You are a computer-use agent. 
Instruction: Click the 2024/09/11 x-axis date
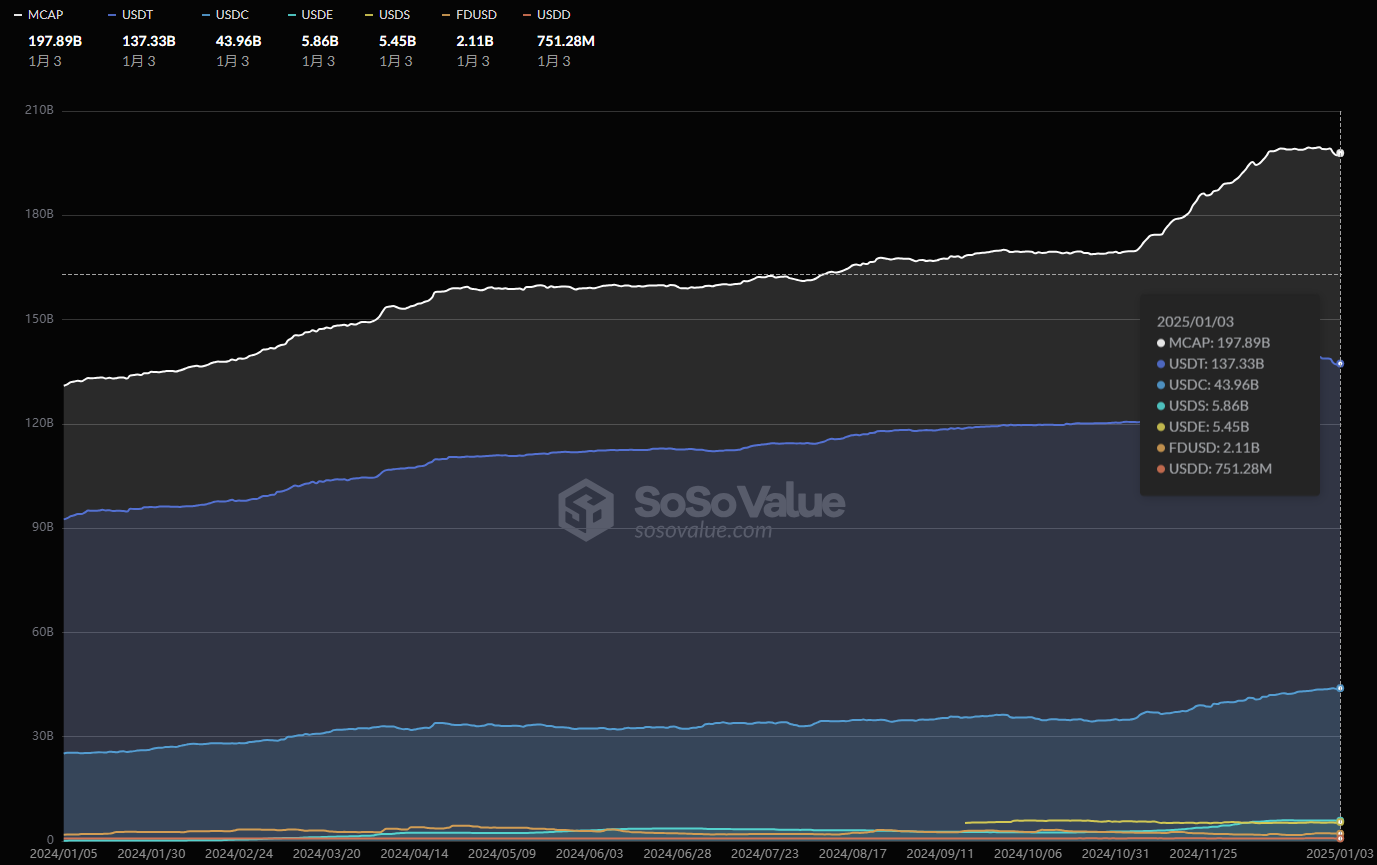(942, 854)
